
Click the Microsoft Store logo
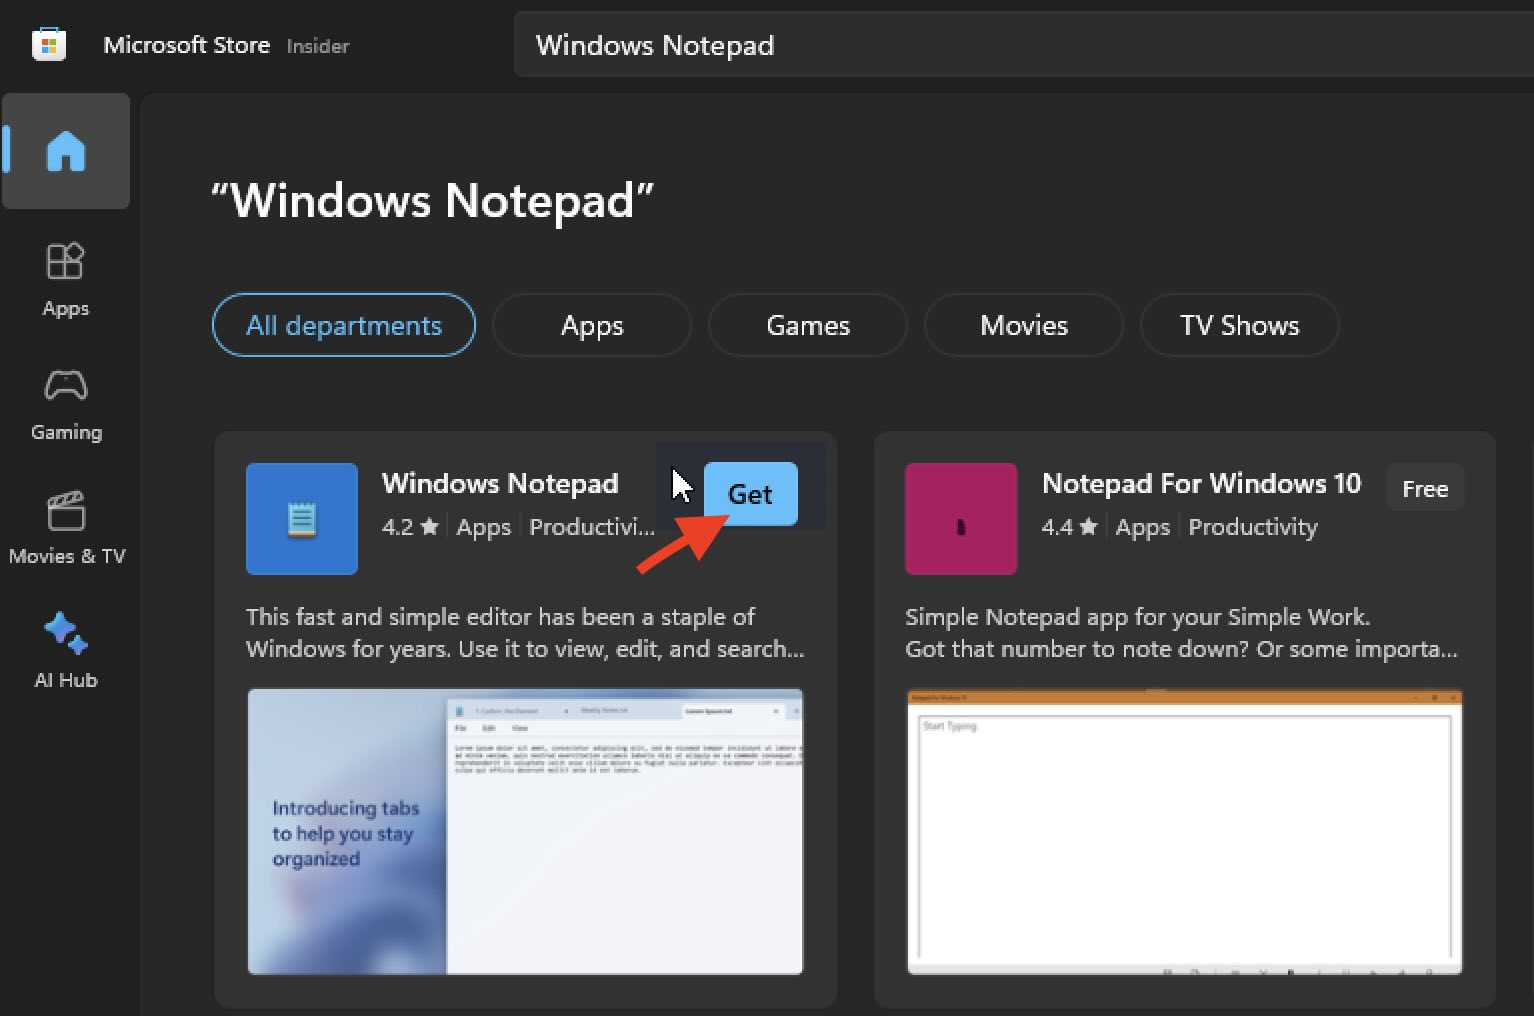47,44
